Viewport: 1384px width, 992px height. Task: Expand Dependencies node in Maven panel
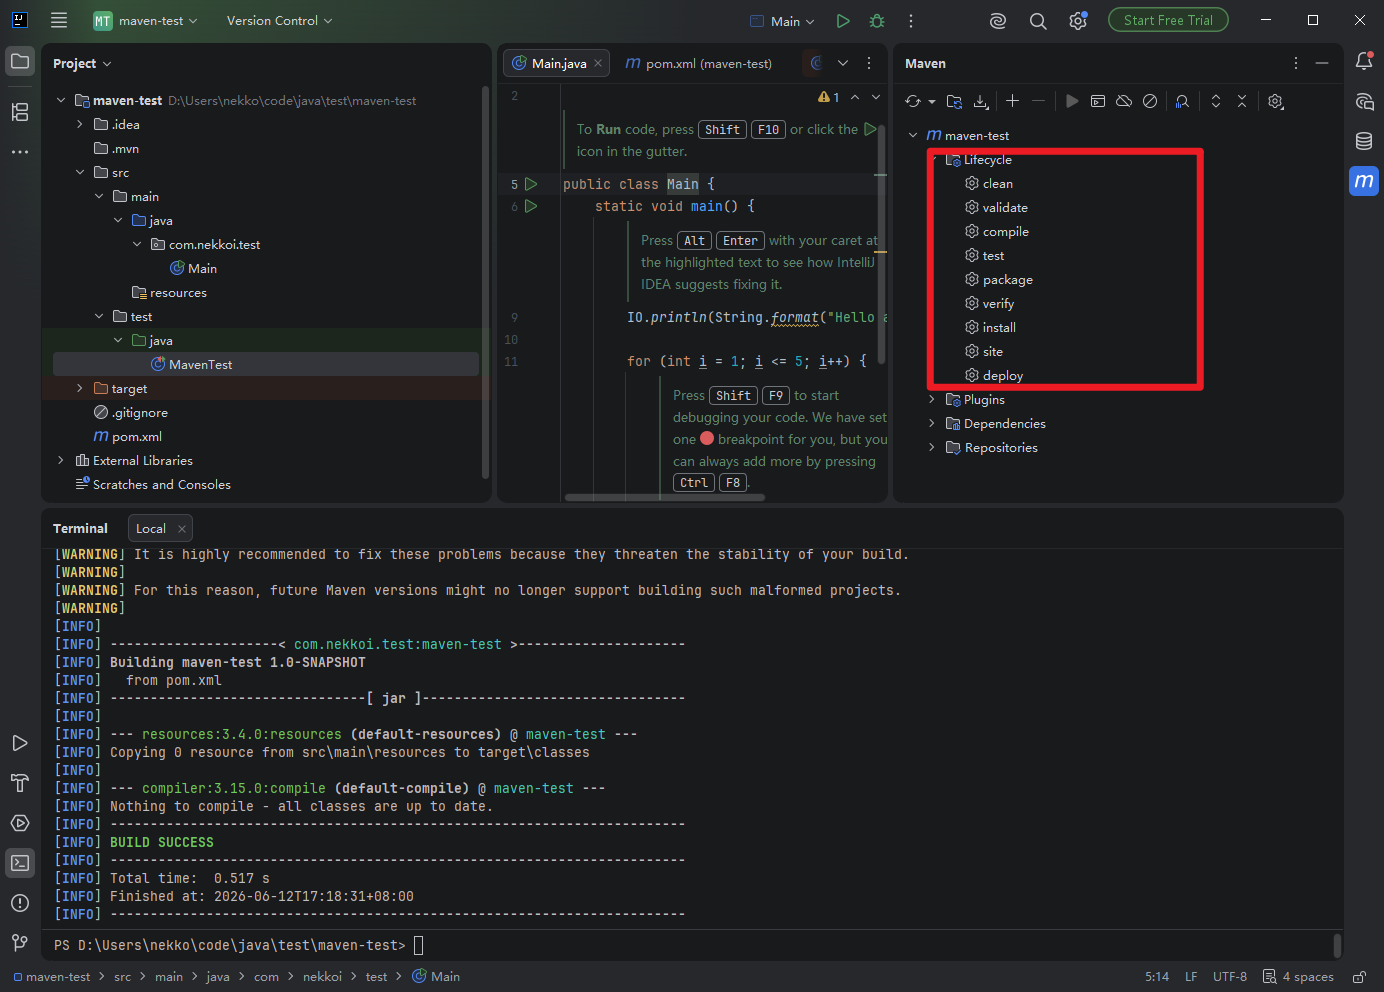[x=932, y=423]
